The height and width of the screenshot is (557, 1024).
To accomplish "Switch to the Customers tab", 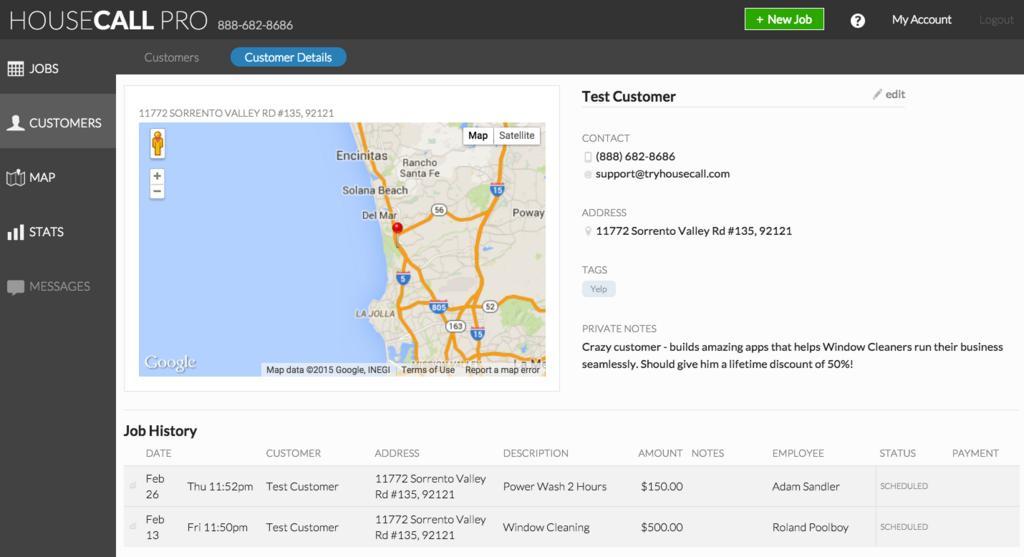I will click(171, 57).
